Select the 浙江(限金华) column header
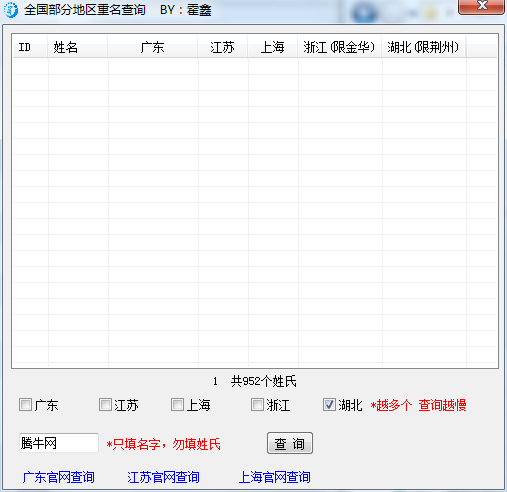The height and width of the screenshot is (492, 507). point(339,47)
